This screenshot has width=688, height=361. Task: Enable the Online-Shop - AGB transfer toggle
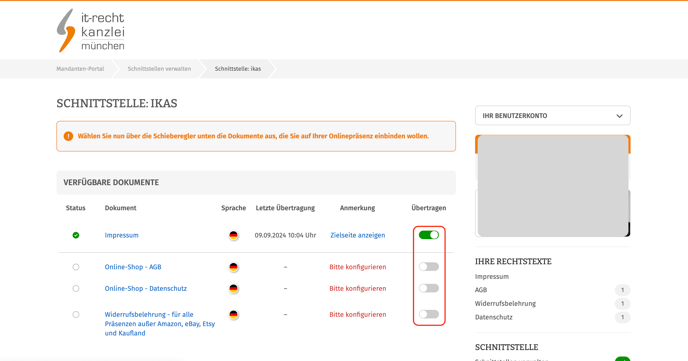click(x=429, y=267)
